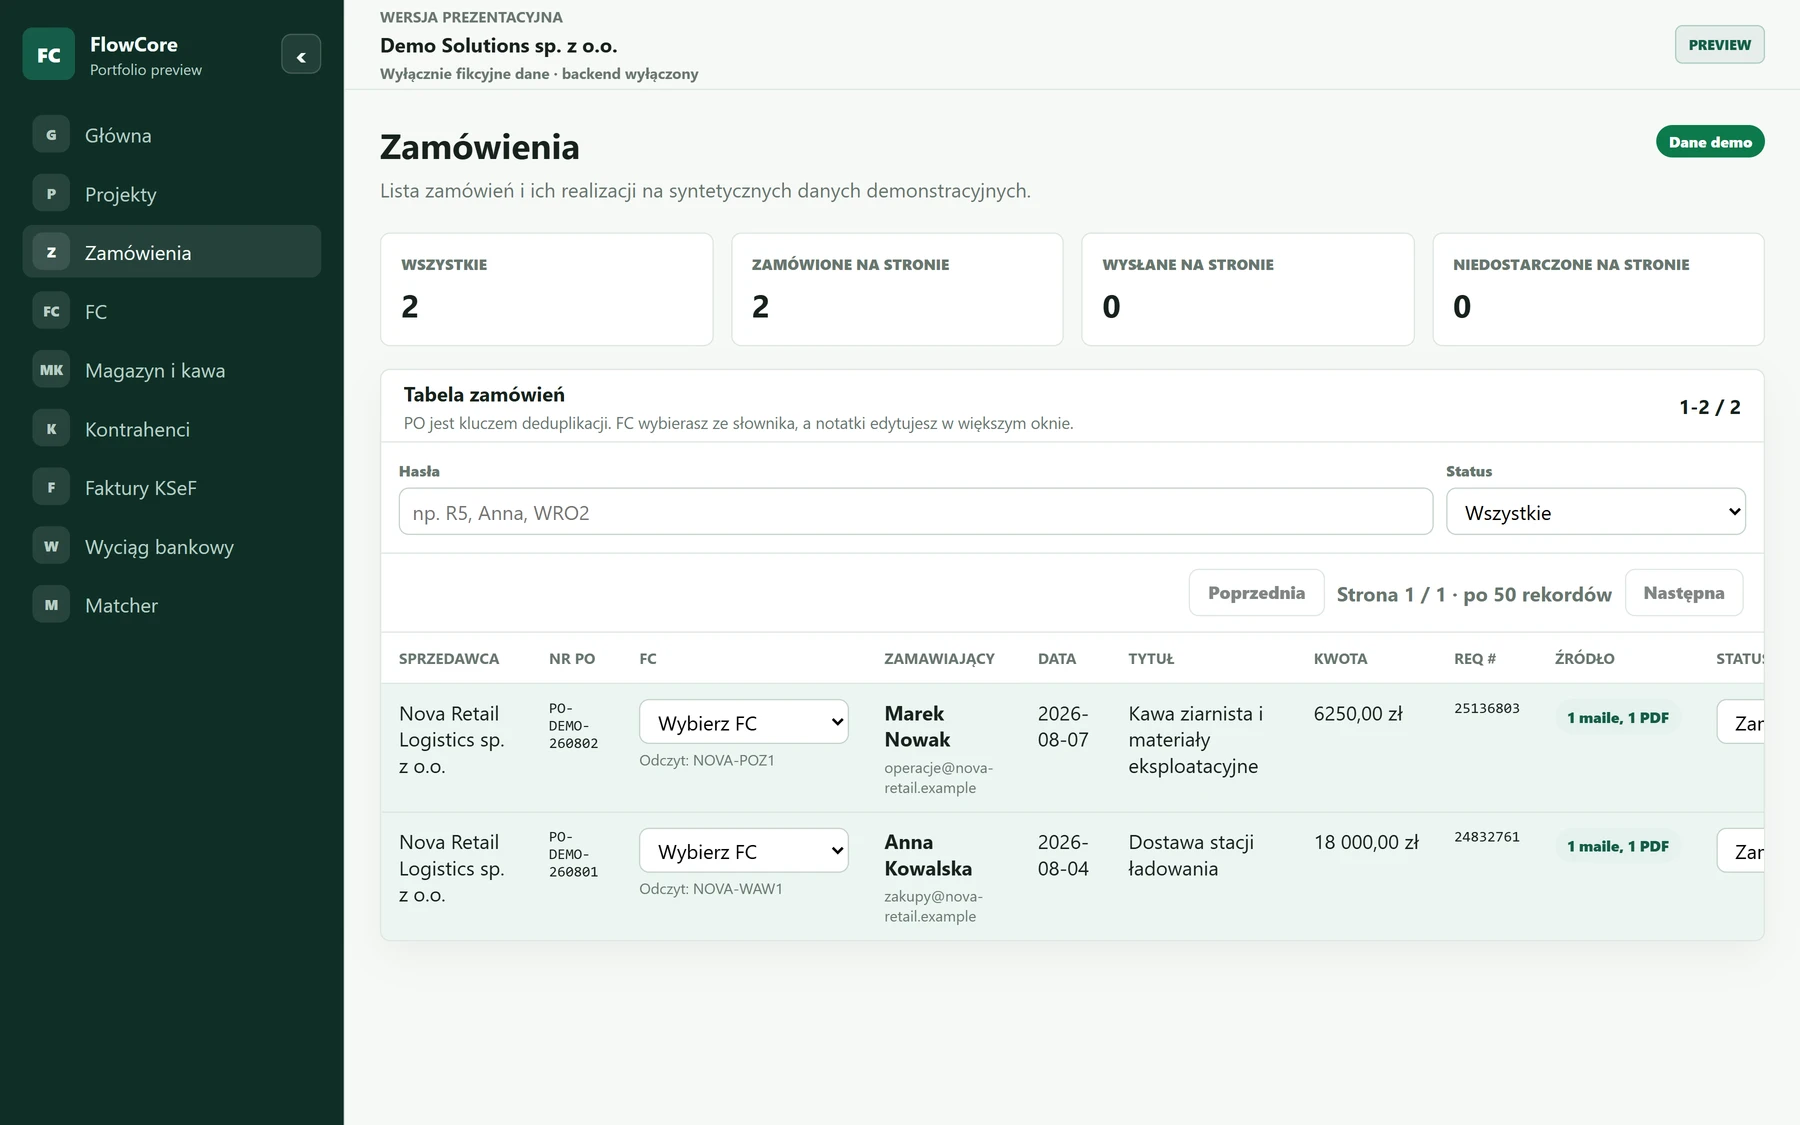Click the title Dostawa stacji ładowania
Image resolution: width=1800 pixels, height=1125 pixels.
click(1191, 855)
